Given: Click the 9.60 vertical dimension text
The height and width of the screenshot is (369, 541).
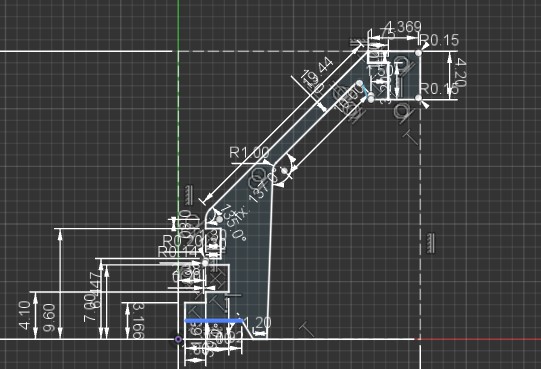Looking at the screenshot, I should [x=49, y=318].
